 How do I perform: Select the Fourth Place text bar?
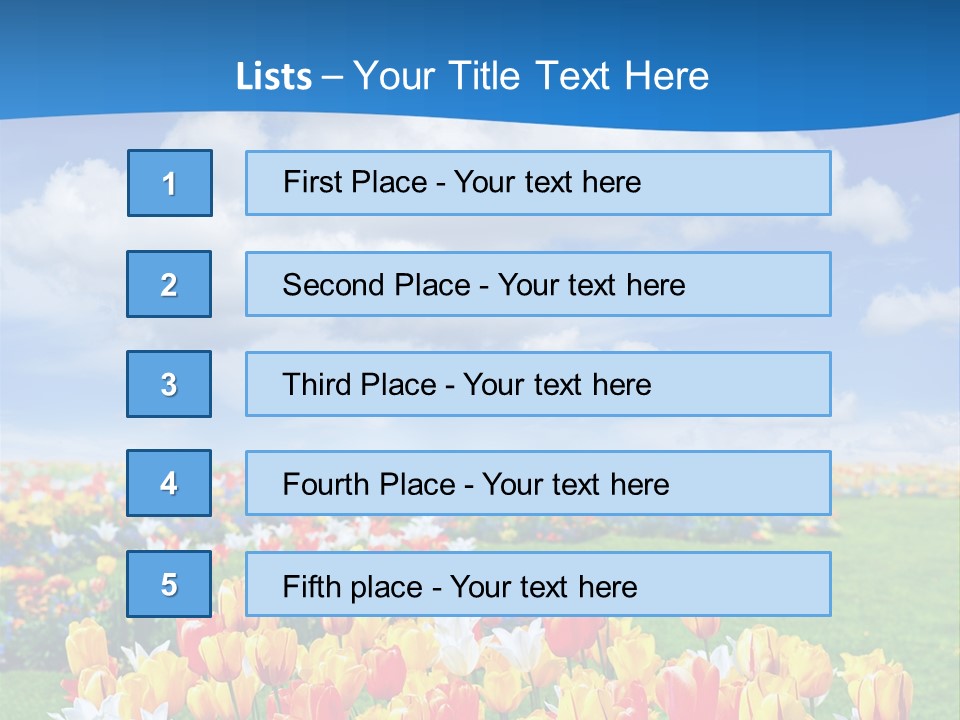(538, 484)
